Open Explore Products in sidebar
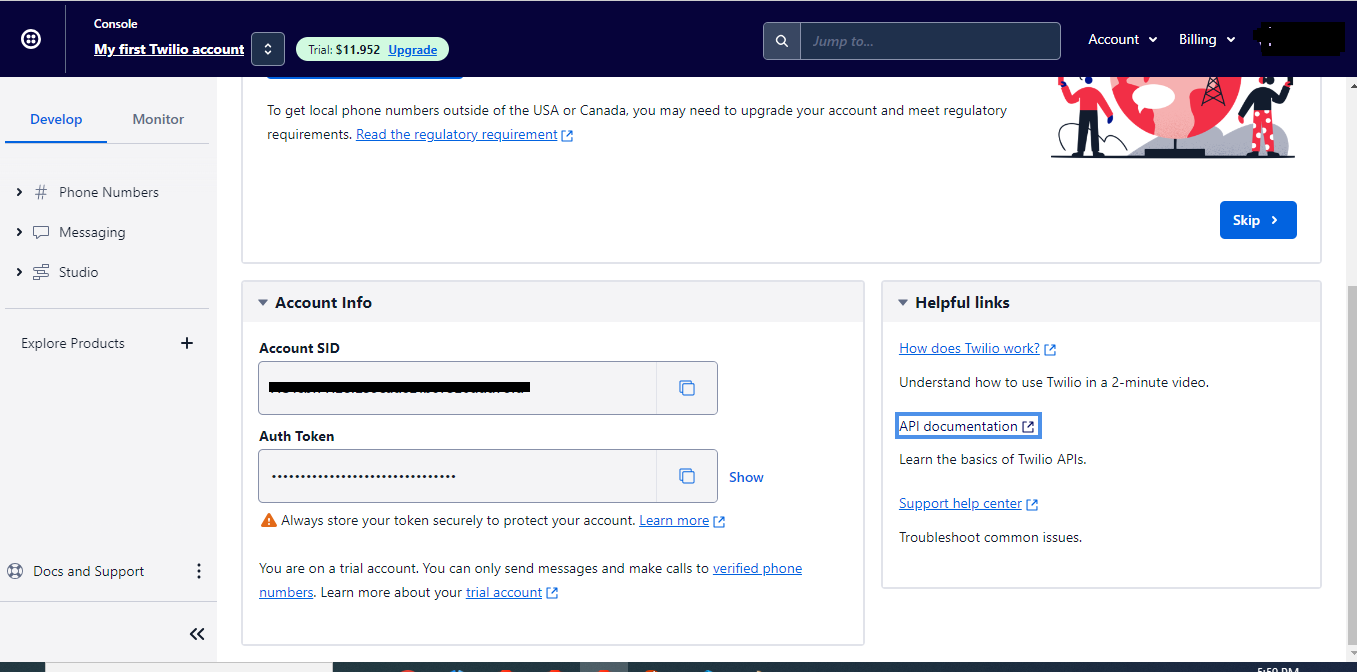Image resolution: width=1357 pixels, height=672 pixels. (x=73, y=343)
